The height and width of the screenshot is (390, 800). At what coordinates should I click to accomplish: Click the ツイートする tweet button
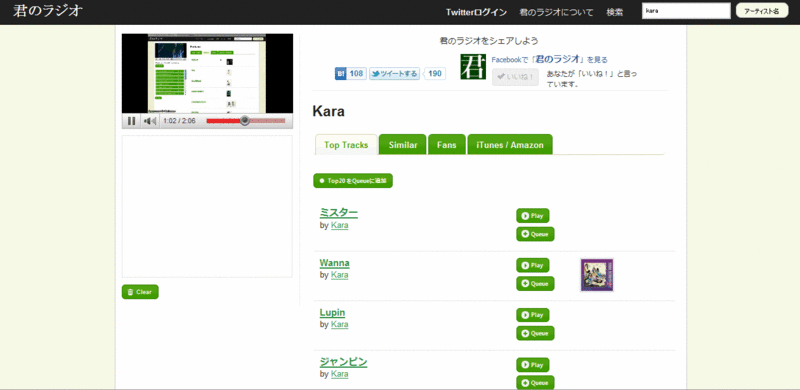point(394,74)
